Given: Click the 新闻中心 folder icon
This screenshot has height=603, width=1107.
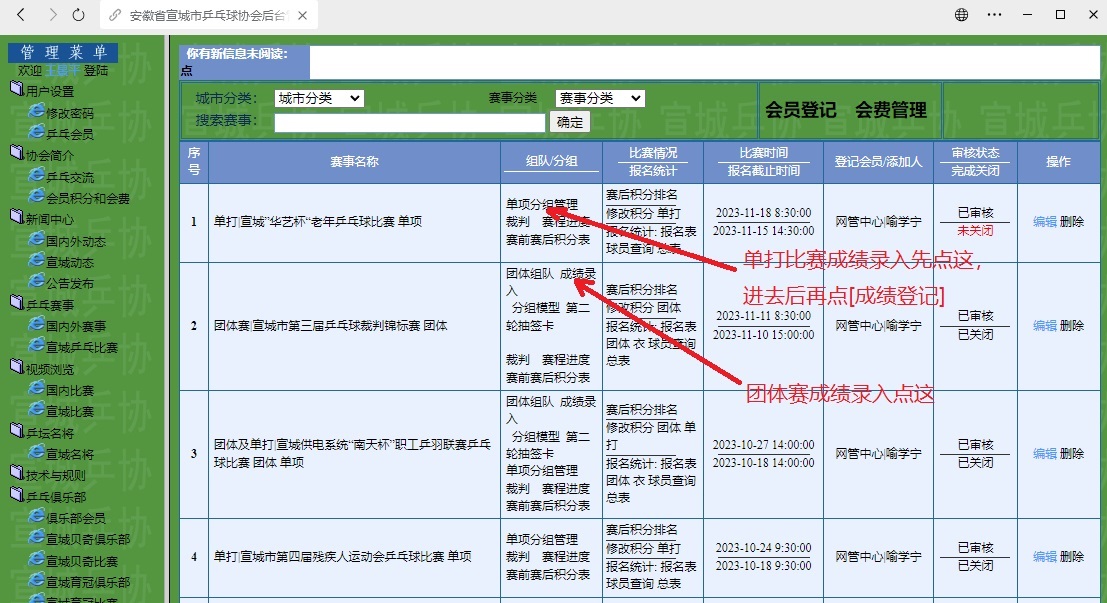Looking at the screenshot, I should point(16,216).
